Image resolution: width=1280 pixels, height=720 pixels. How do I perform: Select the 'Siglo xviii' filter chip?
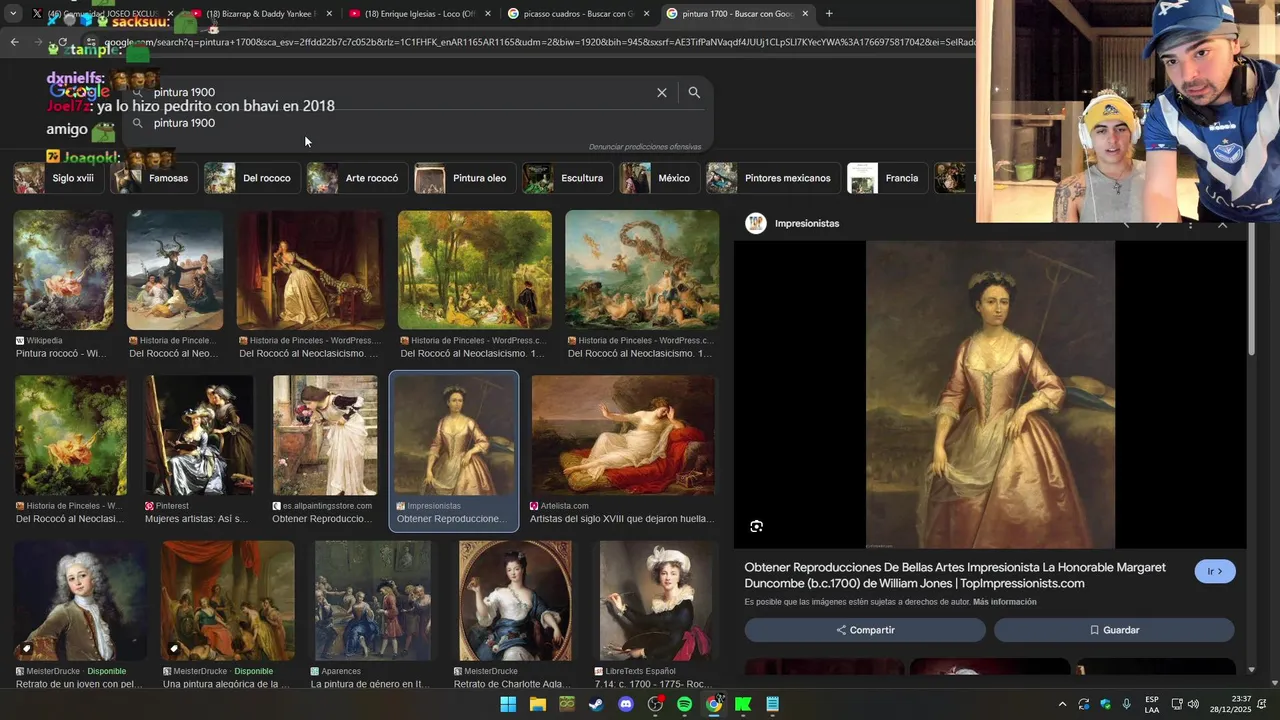[58, 178]
